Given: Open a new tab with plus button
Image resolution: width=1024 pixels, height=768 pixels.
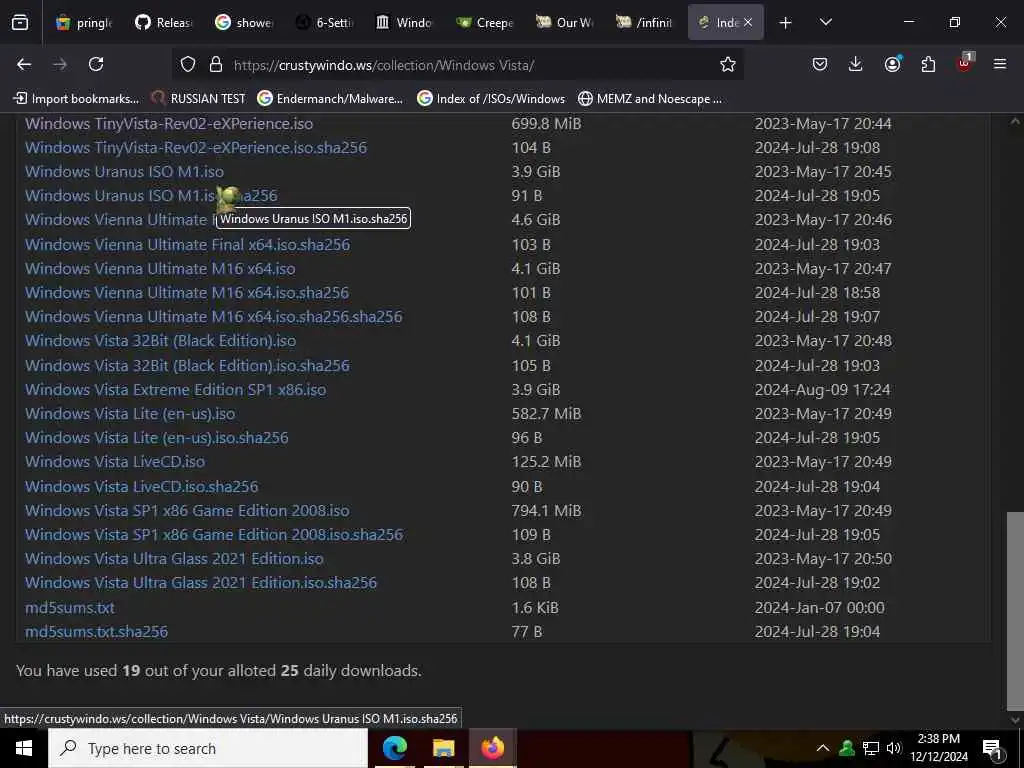Looking at the screenshot, I should tap(786, 23).
